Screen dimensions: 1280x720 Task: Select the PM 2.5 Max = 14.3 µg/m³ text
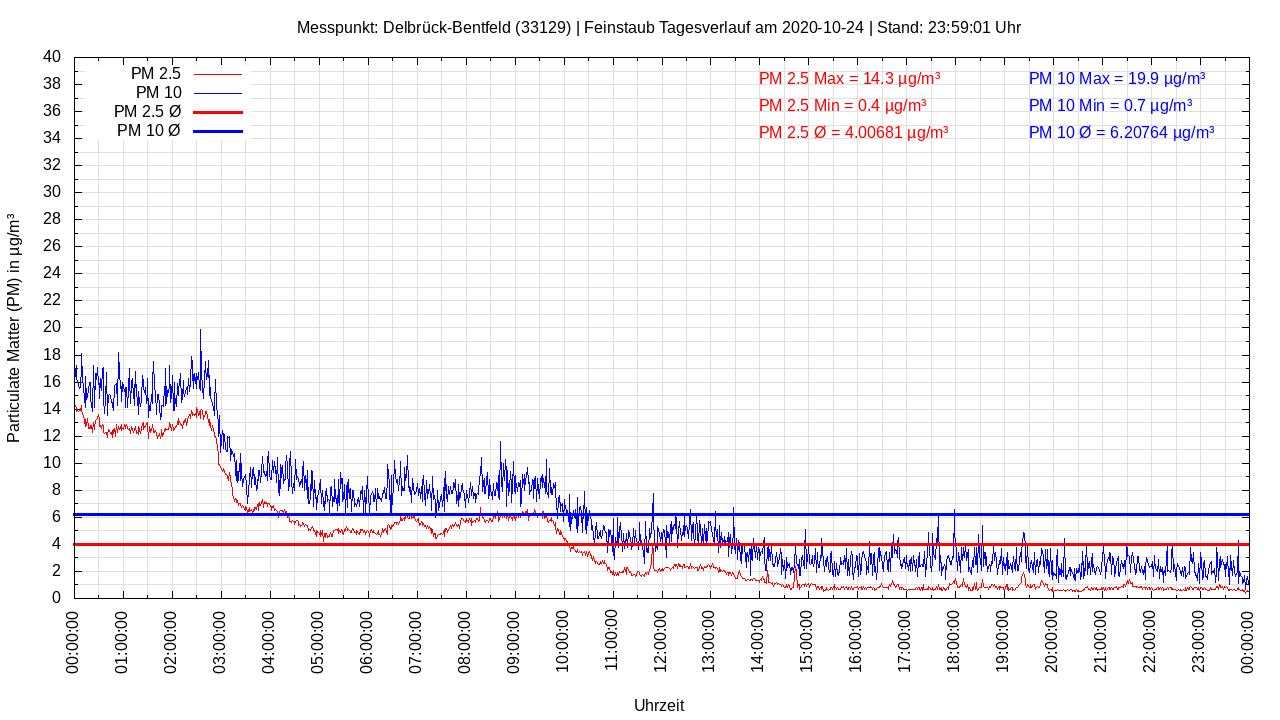coord(849,79)
